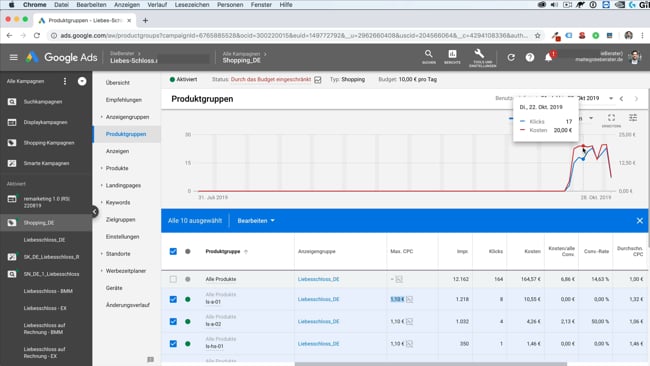Open bid chart icon for ls-hs-01
650x366 pixels.
[410, 344]
